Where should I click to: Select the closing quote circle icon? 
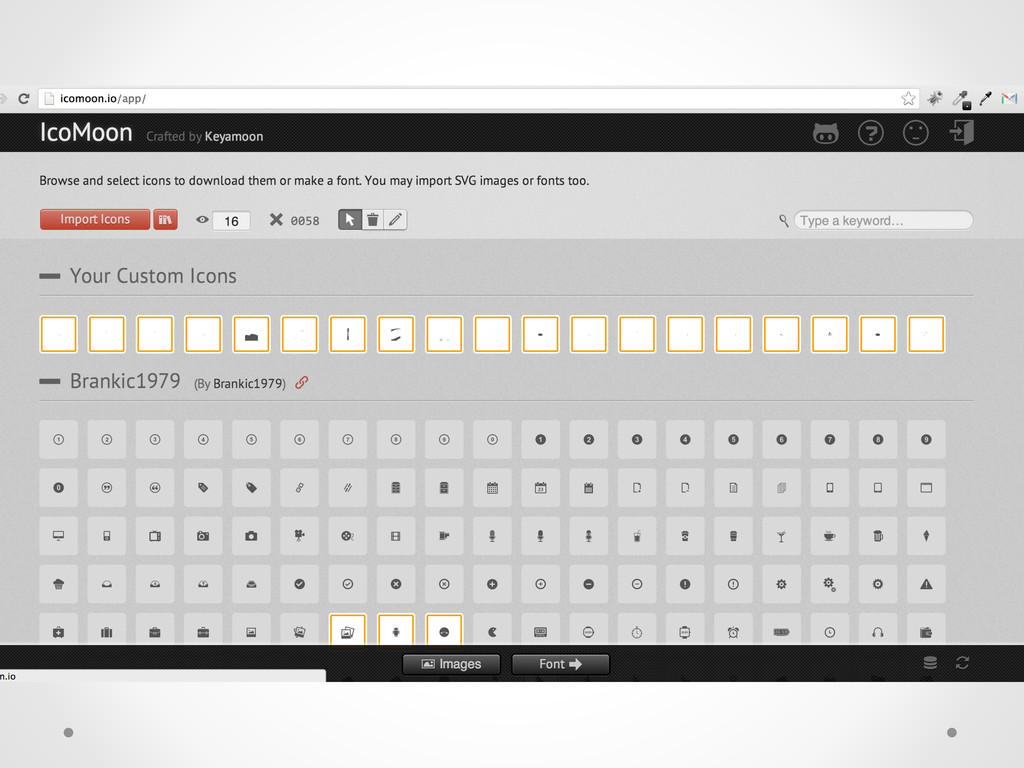tap(106, 488)
